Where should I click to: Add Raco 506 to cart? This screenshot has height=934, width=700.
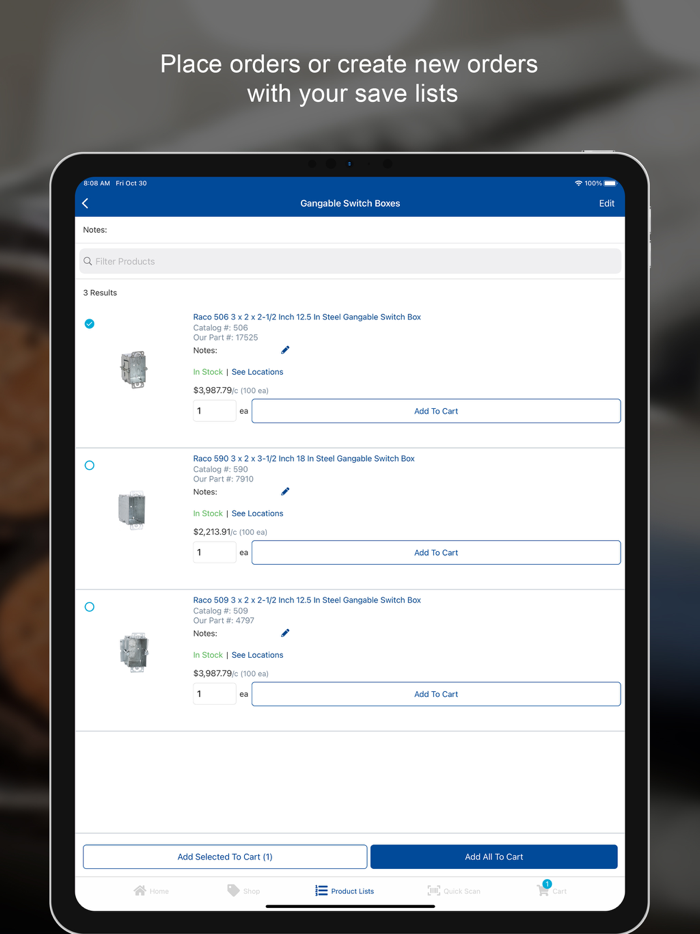point(436,411)
